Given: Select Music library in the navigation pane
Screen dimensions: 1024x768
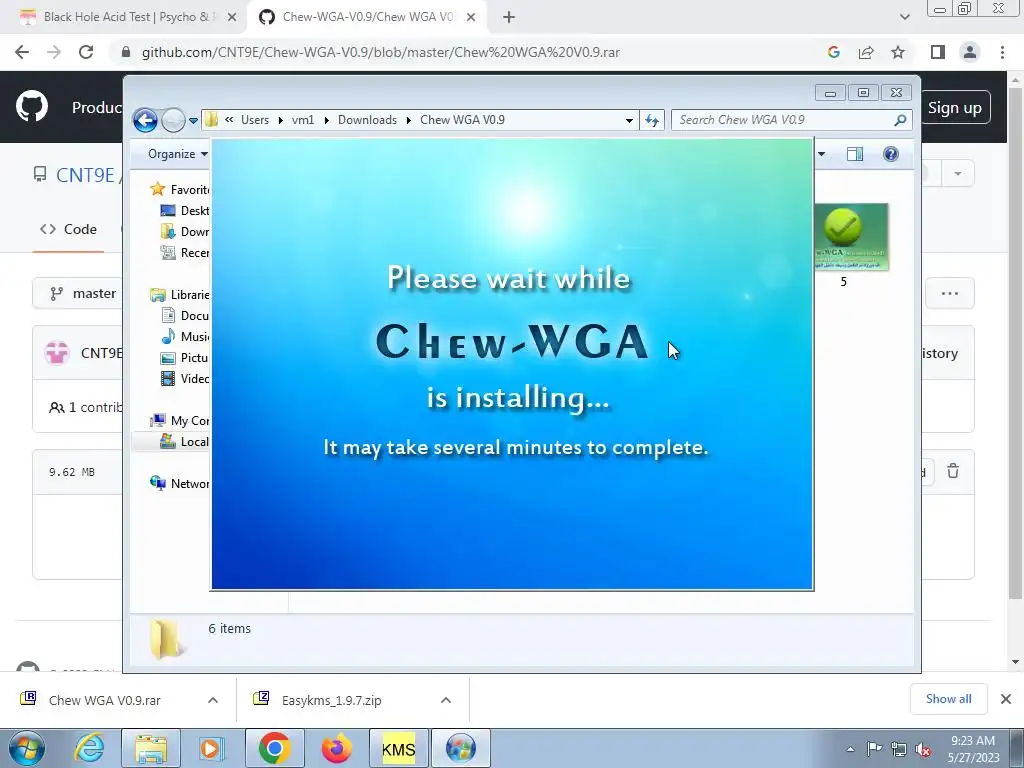Looking at the screenshot, I should (x=185, y=336).
